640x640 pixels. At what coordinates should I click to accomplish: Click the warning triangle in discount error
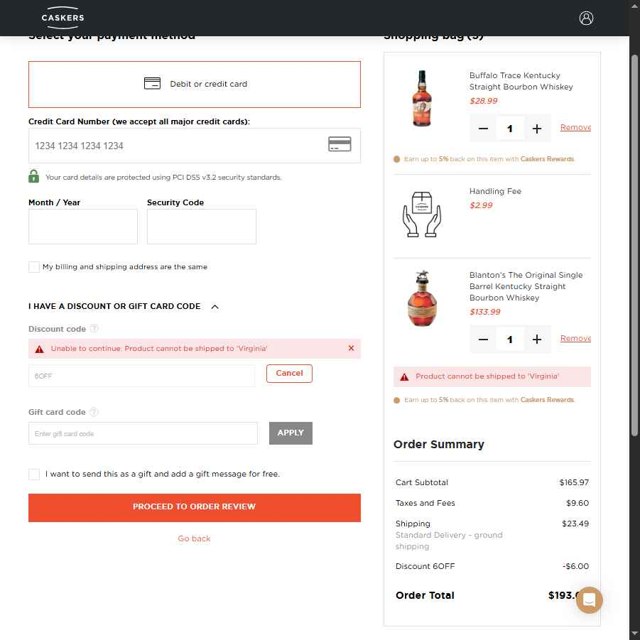39,349
